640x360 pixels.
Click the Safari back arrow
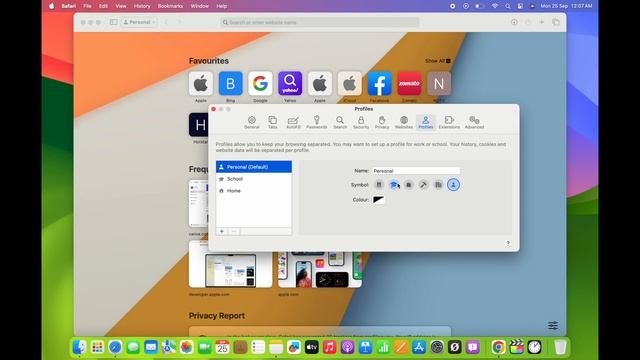(x=166, y=22)
